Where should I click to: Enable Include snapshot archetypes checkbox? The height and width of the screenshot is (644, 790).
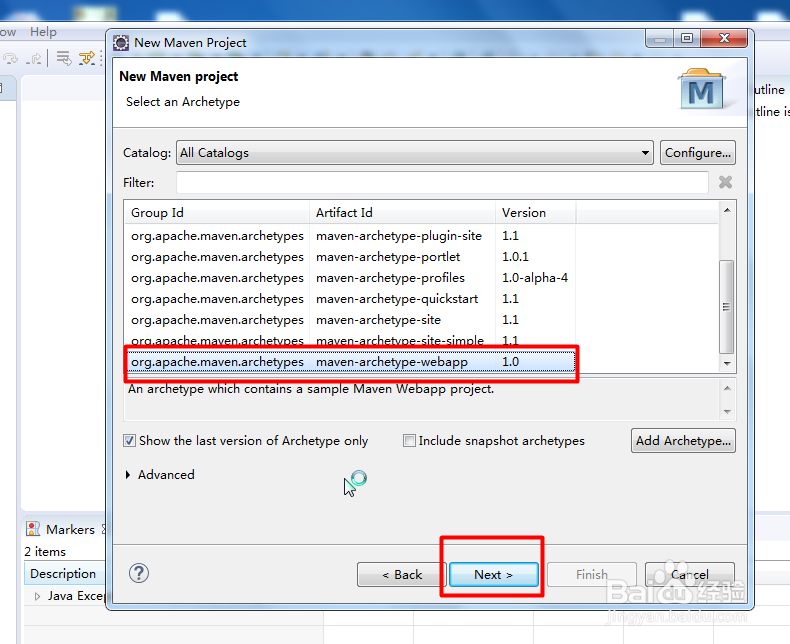pos(409,441)
